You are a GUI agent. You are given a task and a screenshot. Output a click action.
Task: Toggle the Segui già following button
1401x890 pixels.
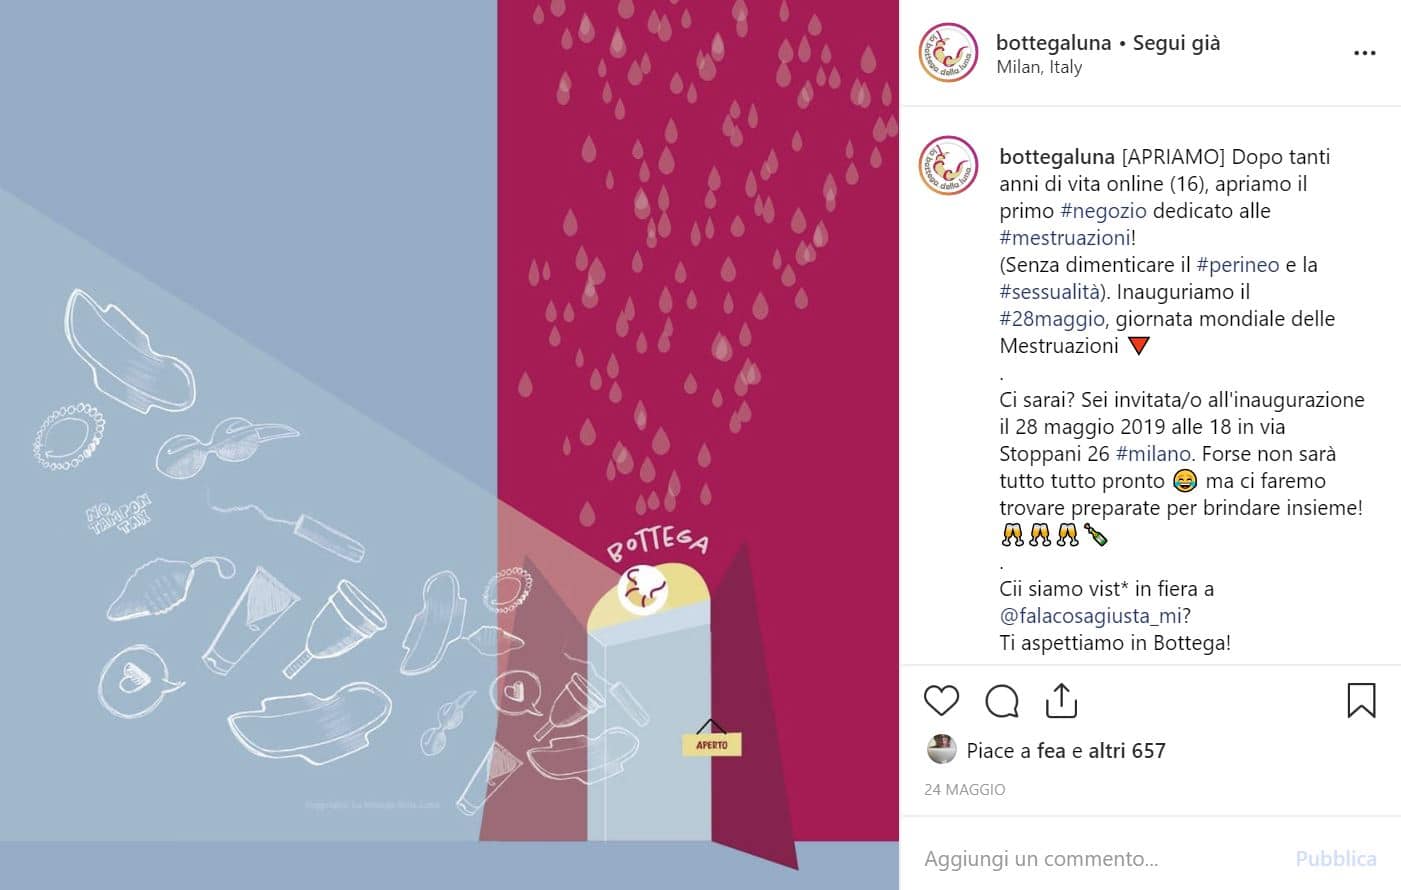coord(1176,42)
